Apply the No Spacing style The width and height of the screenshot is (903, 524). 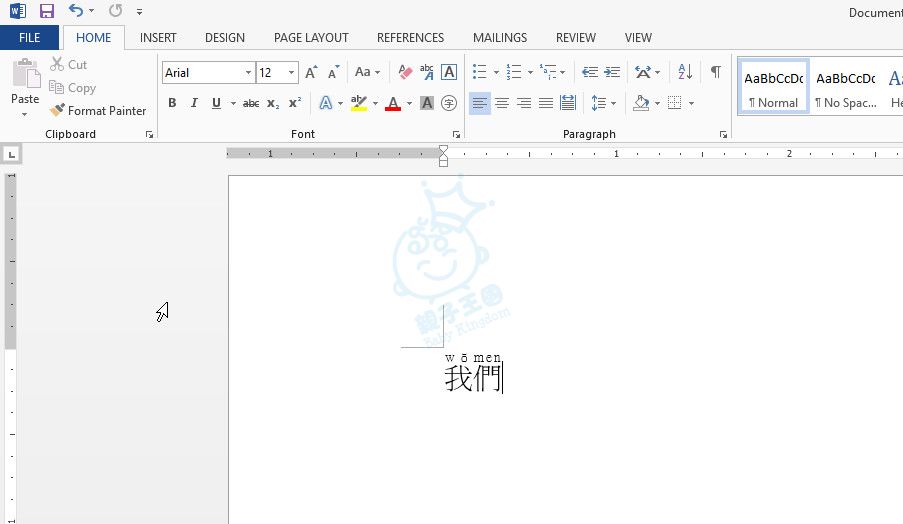pos(845,86)
